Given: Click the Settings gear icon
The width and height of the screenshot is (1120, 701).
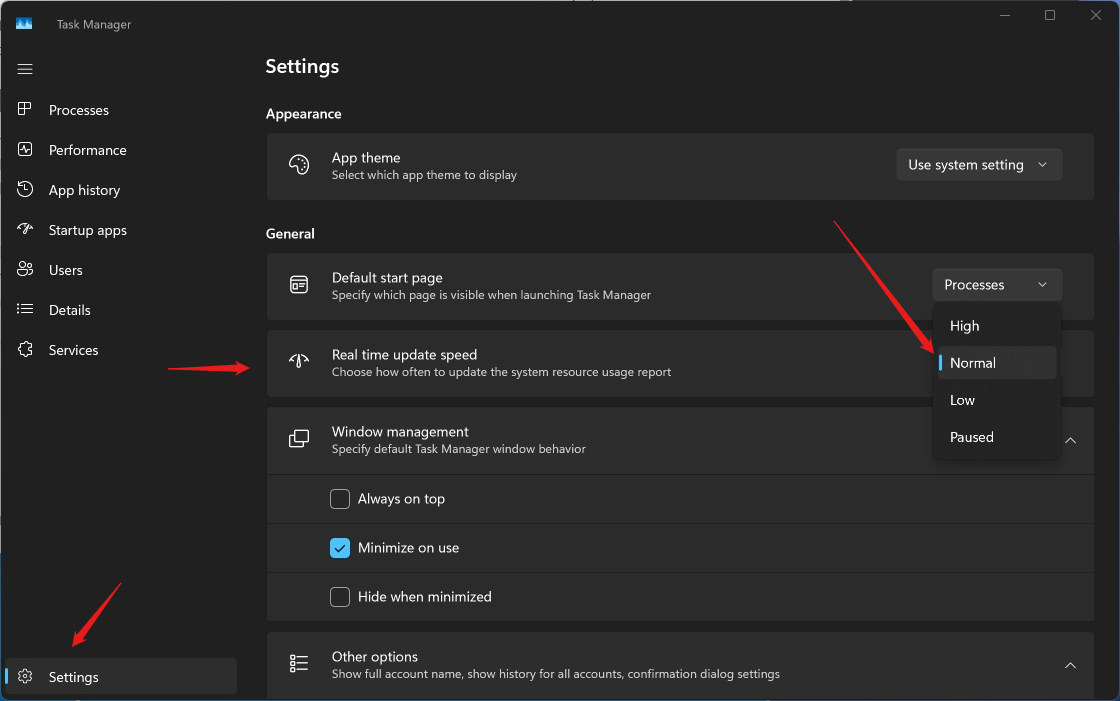Looking at the screenshot, I should [x=26, y=677].
